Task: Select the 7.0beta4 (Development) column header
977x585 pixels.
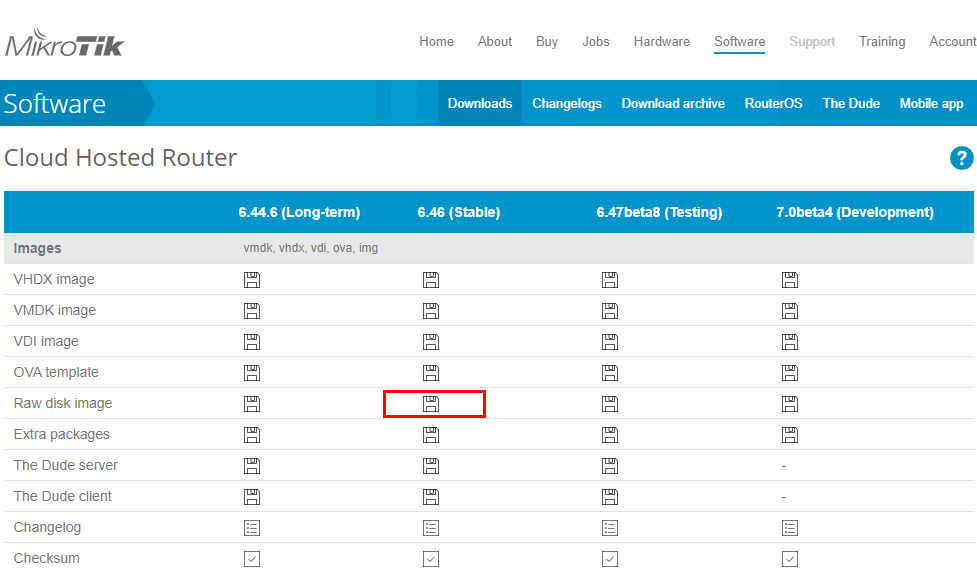Action: click(x=855, y=212)
